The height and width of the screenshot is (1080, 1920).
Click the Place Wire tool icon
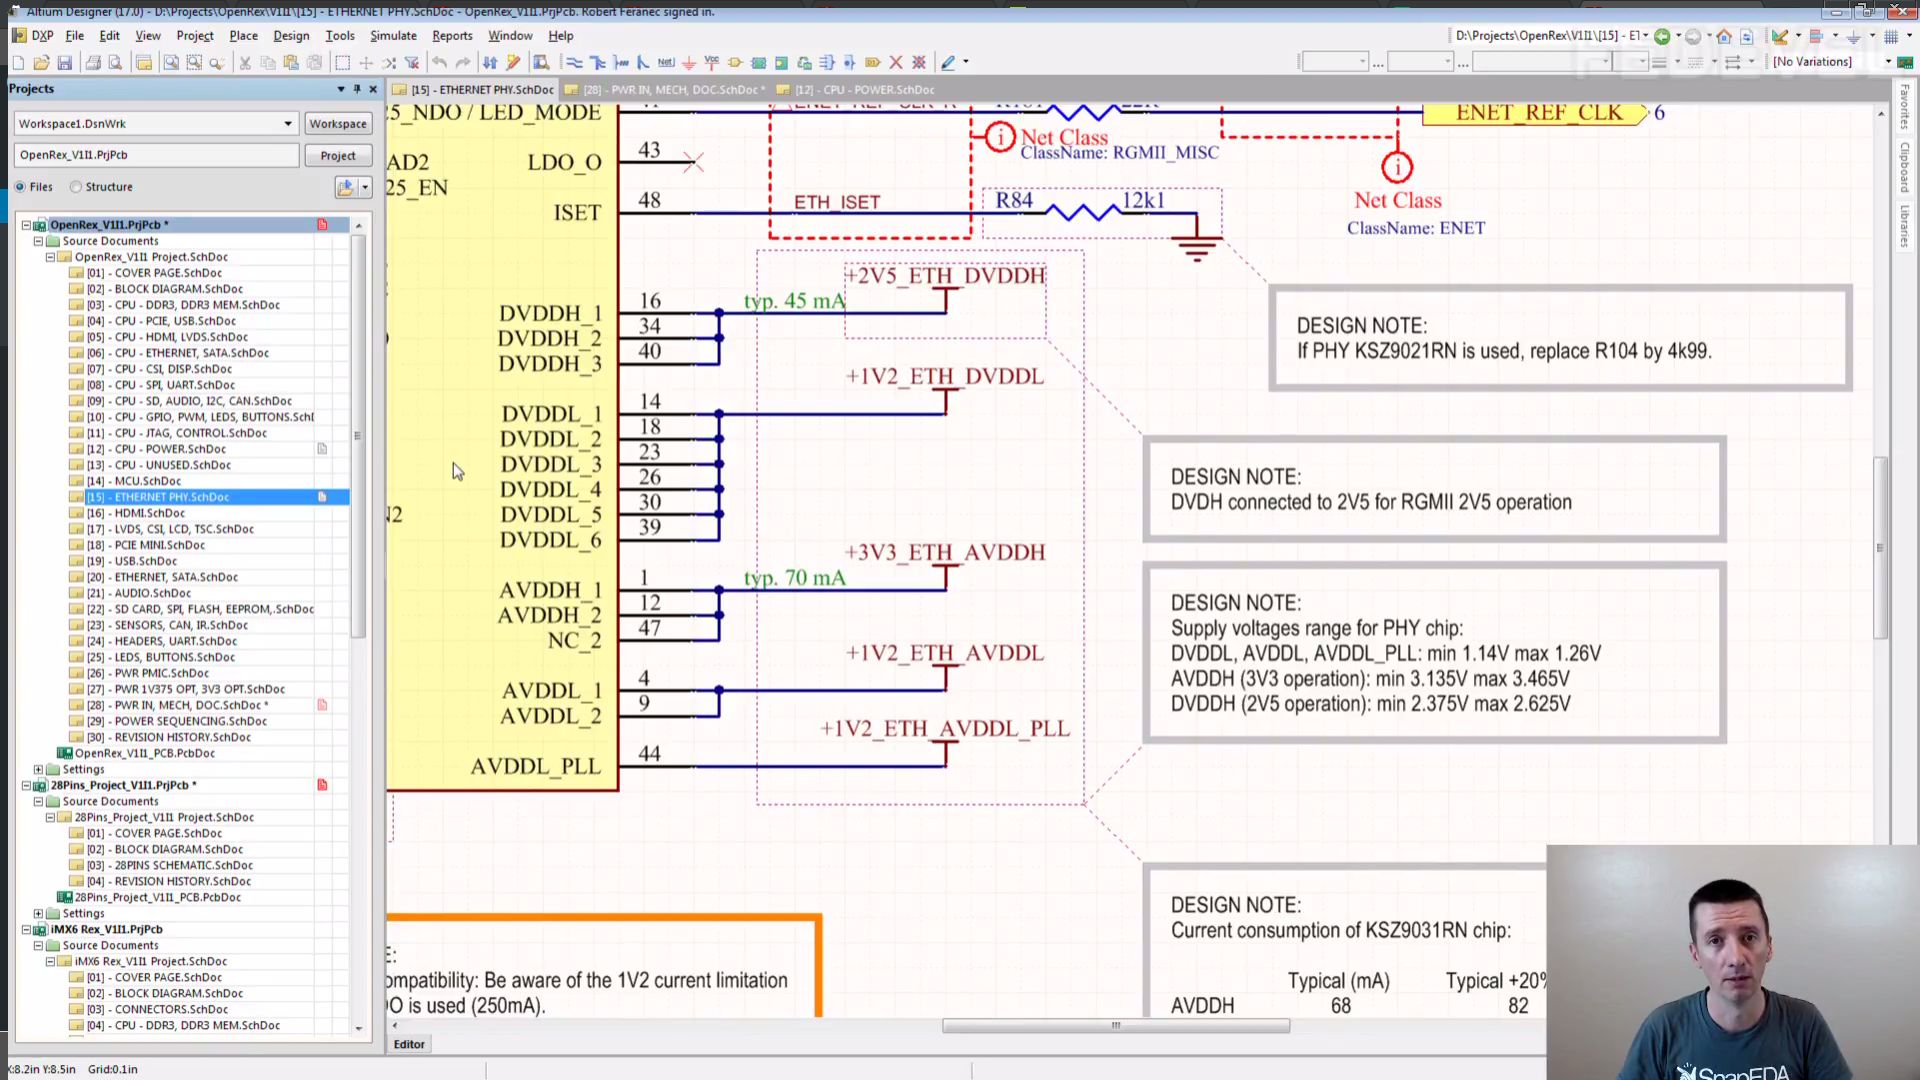click(x=574, y=62)
